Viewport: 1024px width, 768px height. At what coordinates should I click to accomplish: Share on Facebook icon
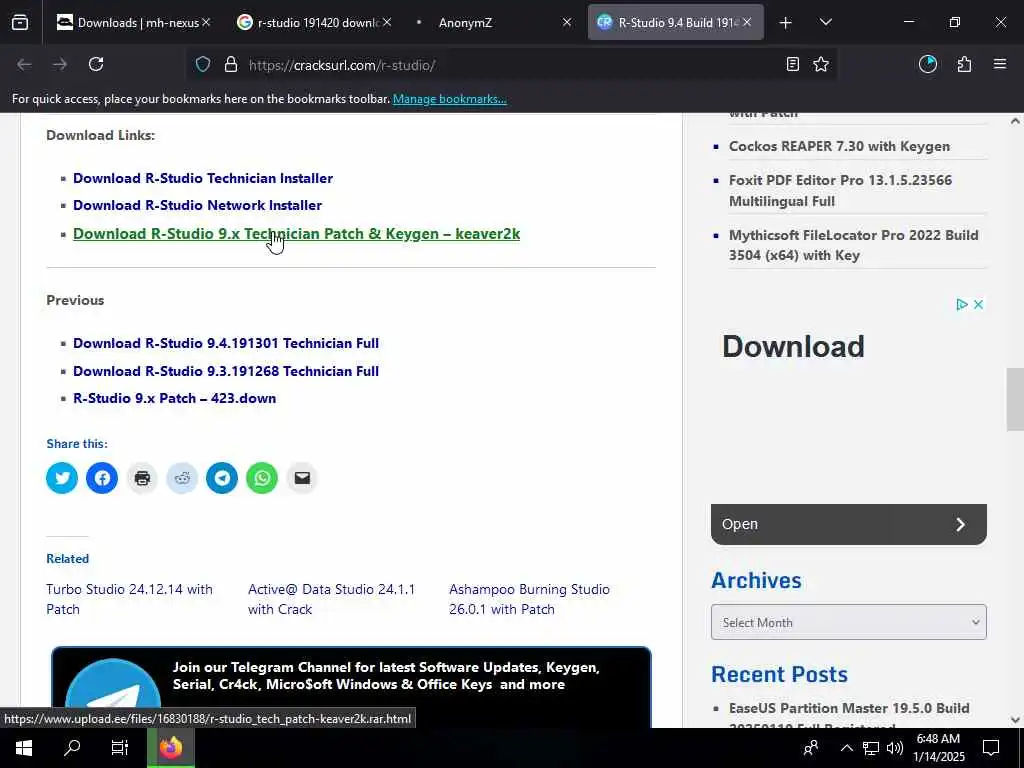click(x=102, y=478)
